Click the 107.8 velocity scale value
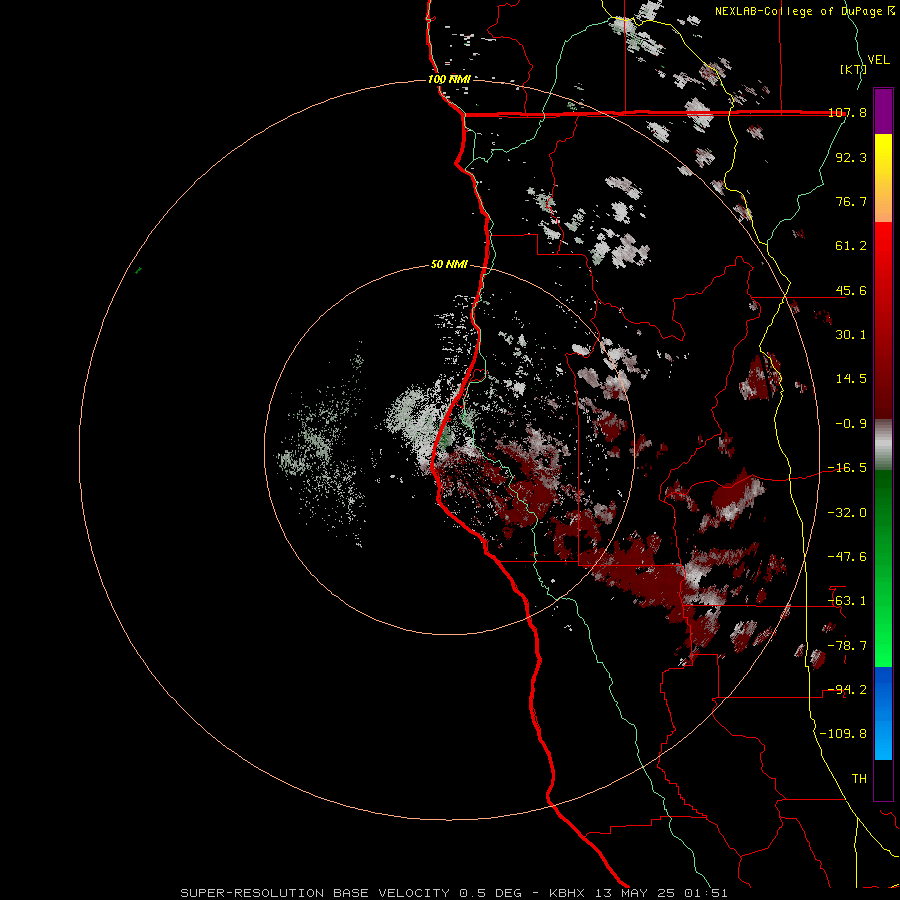The width and height of the screenshot is (900, 900). pyautogui.click(x=847, y=112)
